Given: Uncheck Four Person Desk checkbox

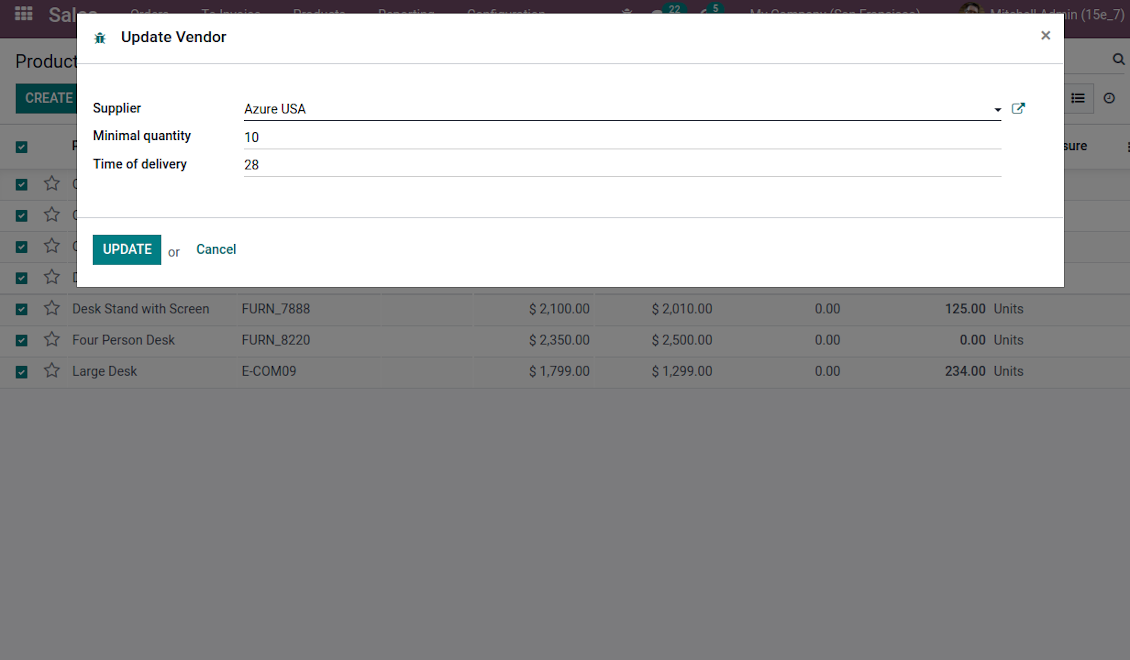Looking at the screenshot, I should (x=22, y=340).
